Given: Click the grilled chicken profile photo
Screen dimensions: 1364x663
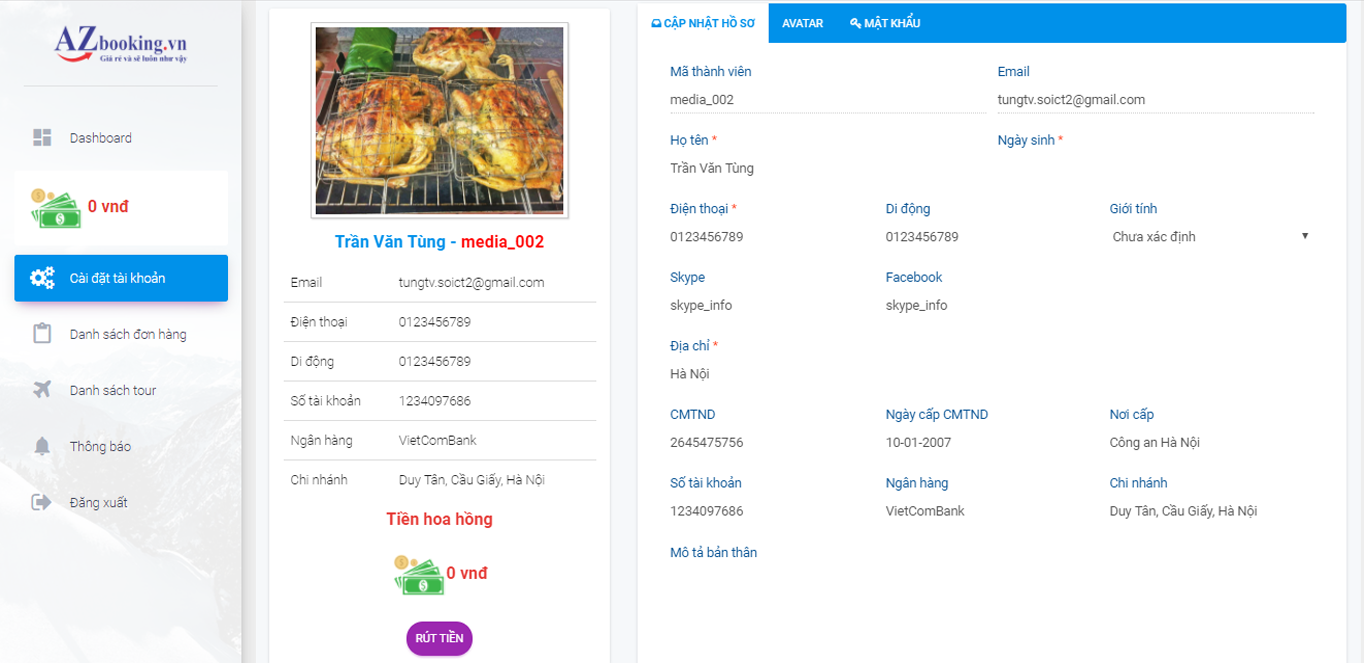Looking at the screenshot, I should [440, 120].
